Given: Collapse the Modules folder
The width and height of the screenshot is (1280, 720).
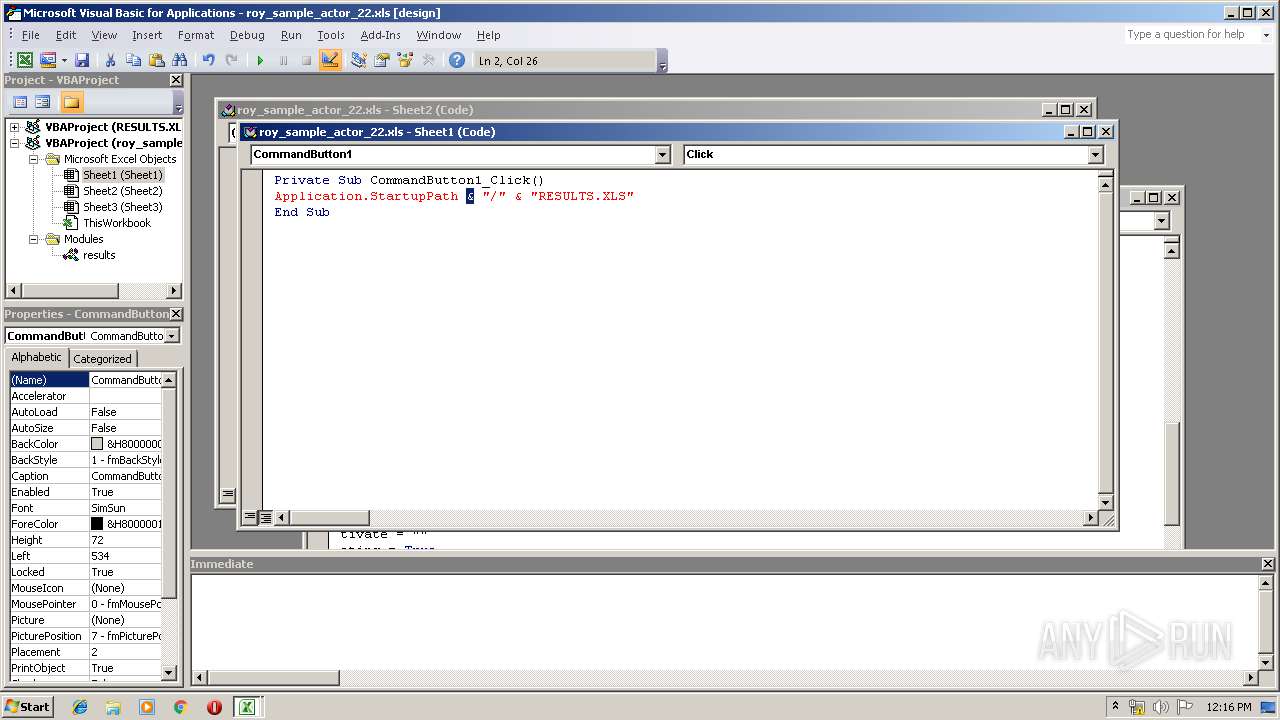Looking at the screenshot, I should (33, 239).
